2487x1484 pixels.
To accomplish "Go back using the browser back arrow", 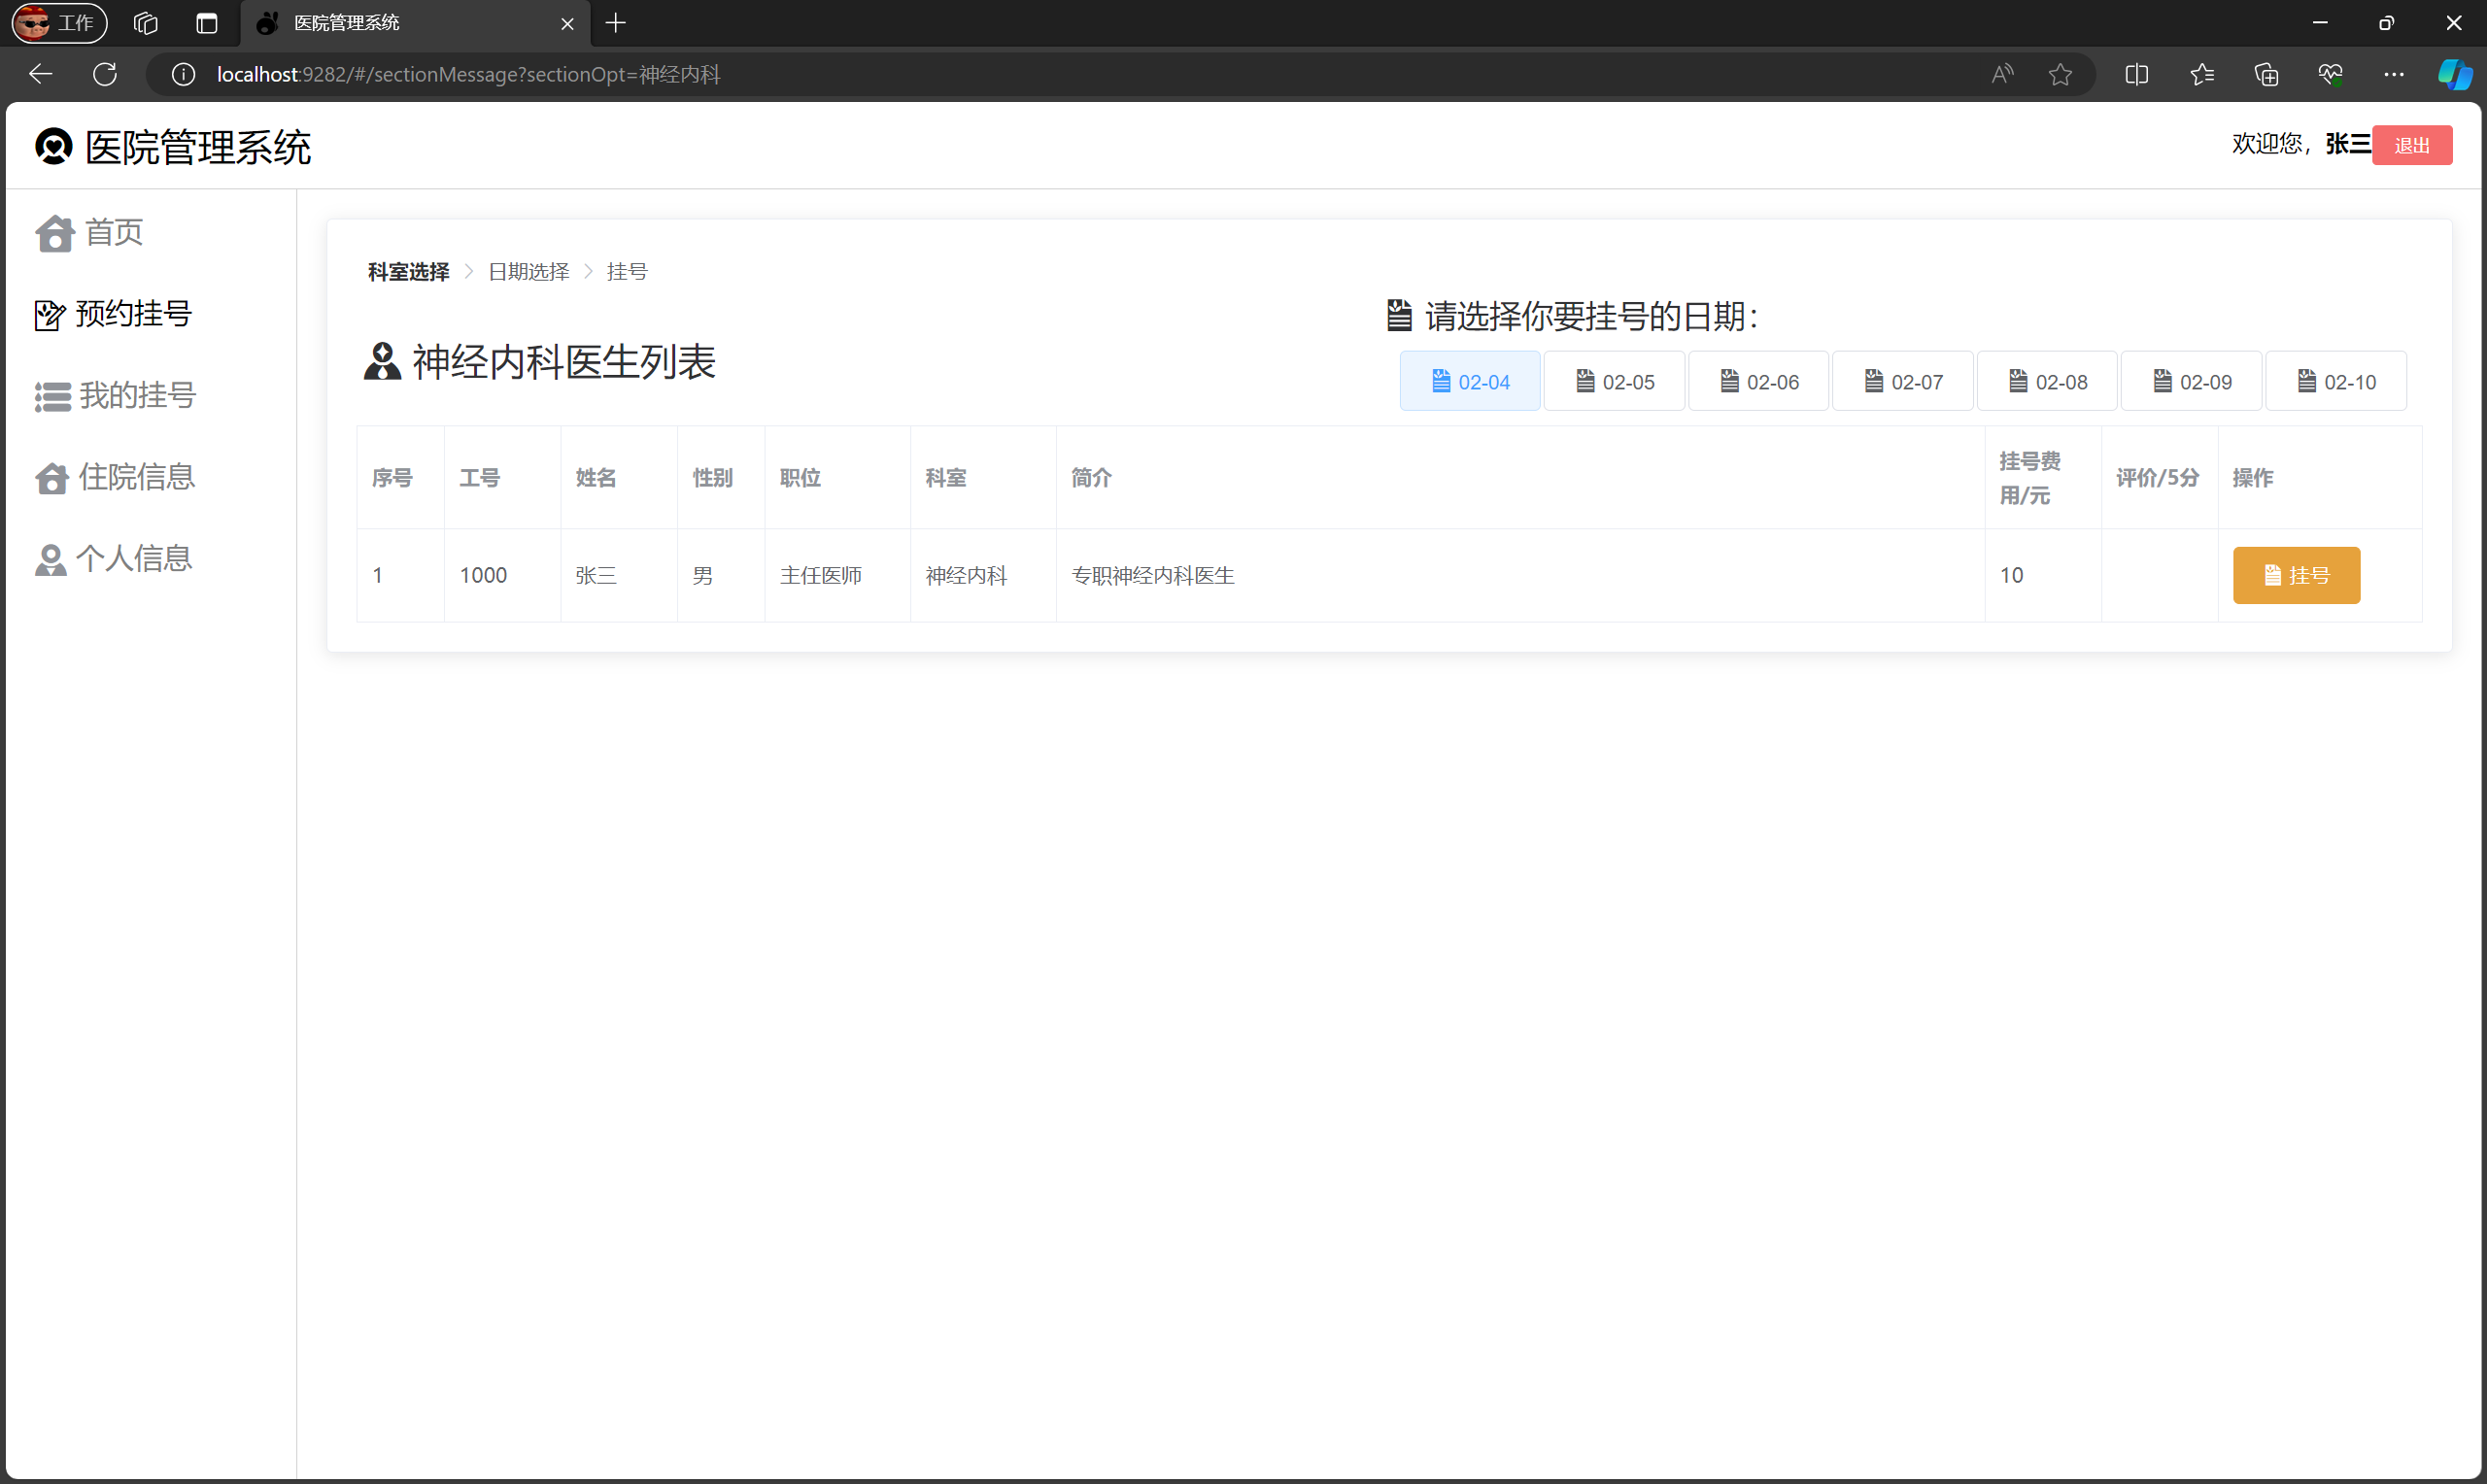I will [x=41, y=74].
